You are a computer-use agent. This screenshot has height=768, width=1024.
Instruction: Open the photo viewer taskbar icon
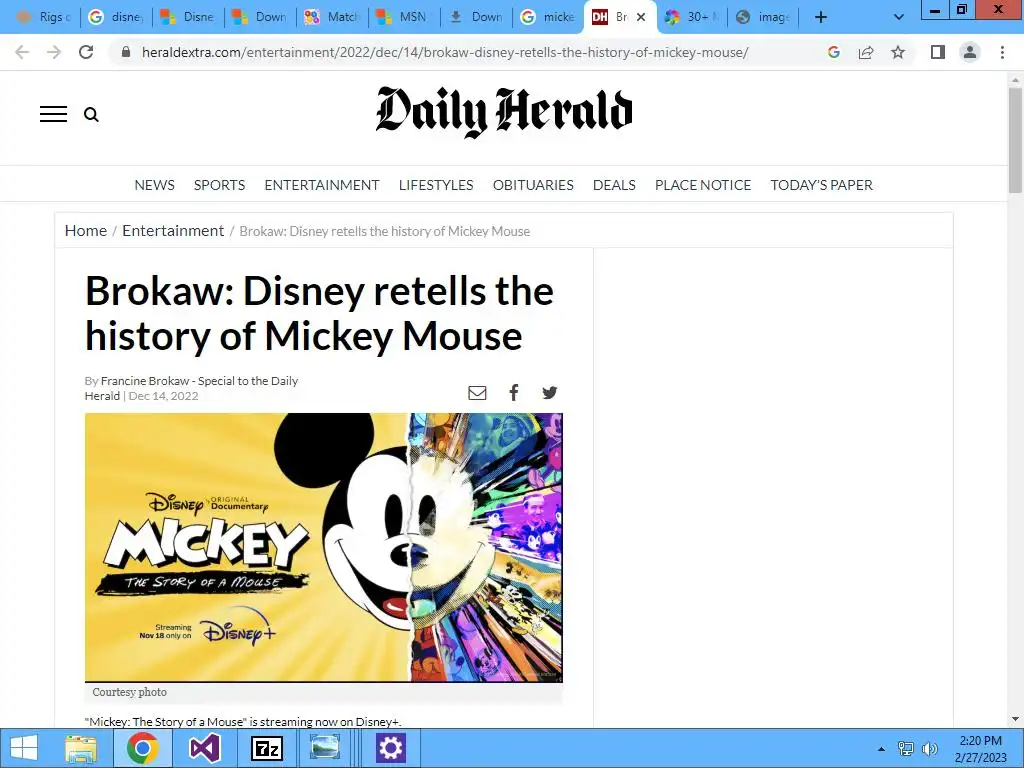[325, 748]
